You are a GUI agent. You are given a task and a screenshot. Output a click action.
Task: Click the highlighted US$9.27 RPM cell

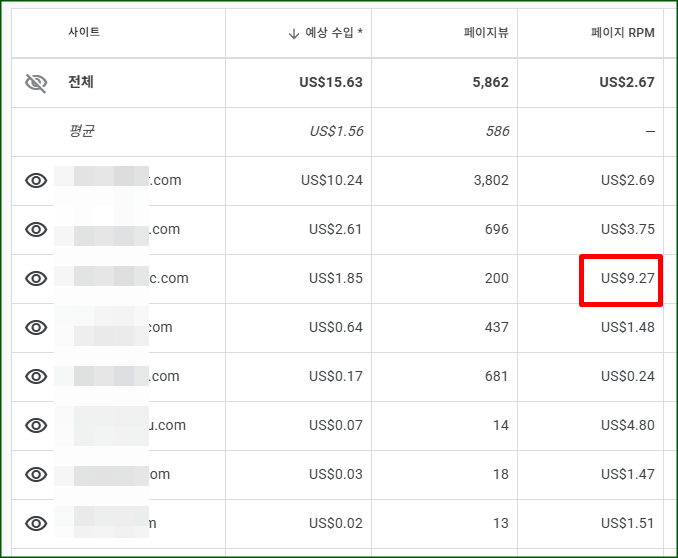[627, 279]
